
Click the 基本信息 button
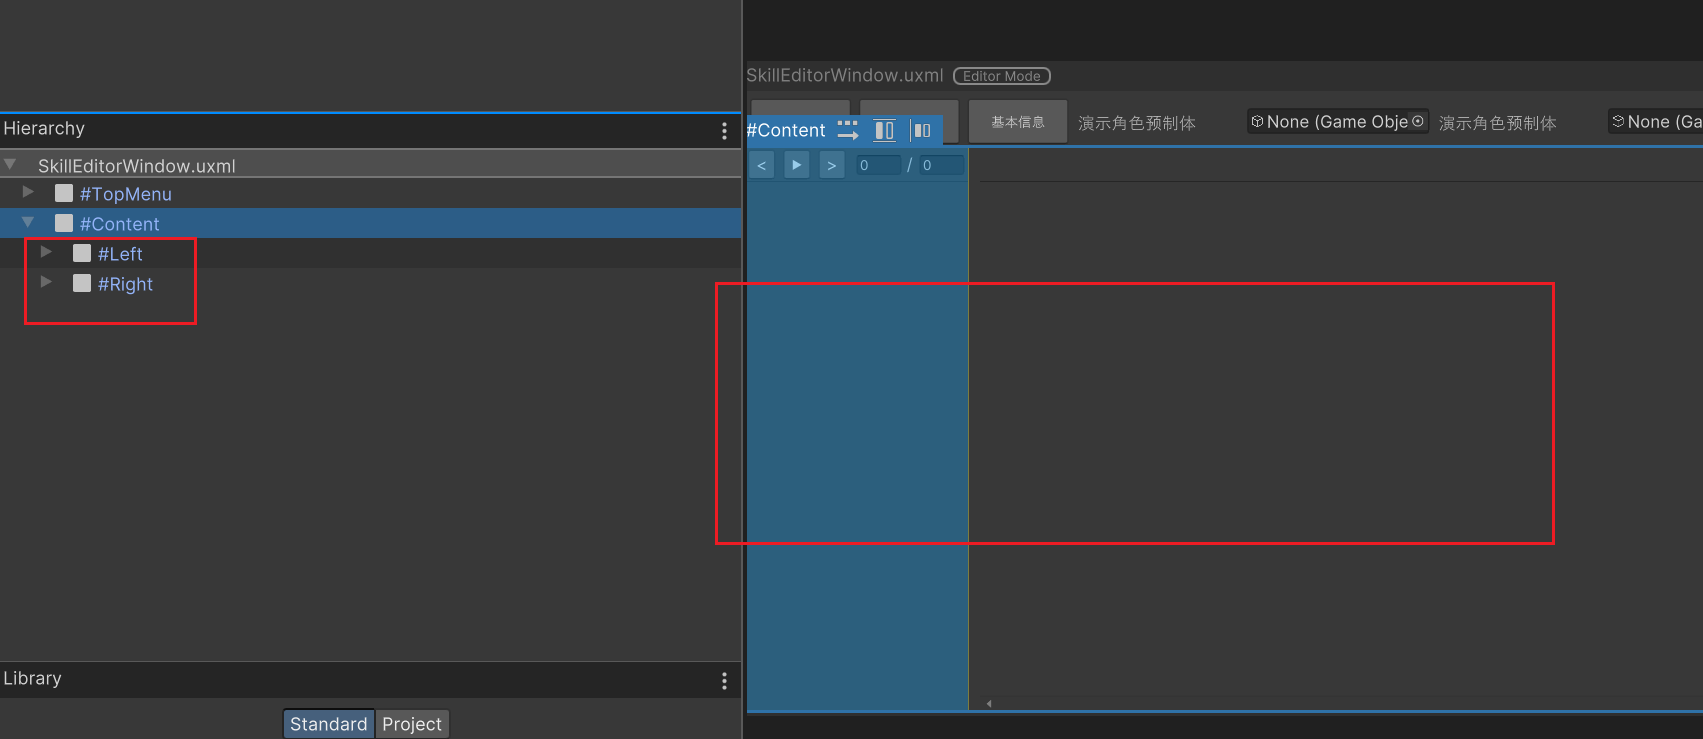click(1017, 122)
